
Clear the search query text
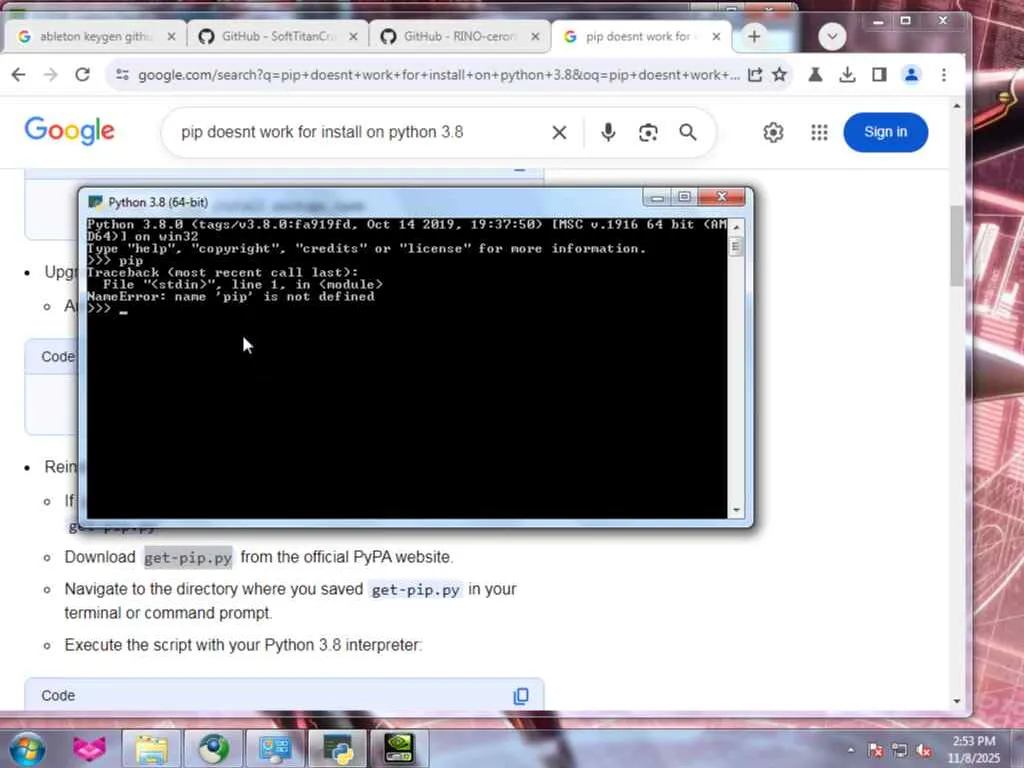pos(559,133)
